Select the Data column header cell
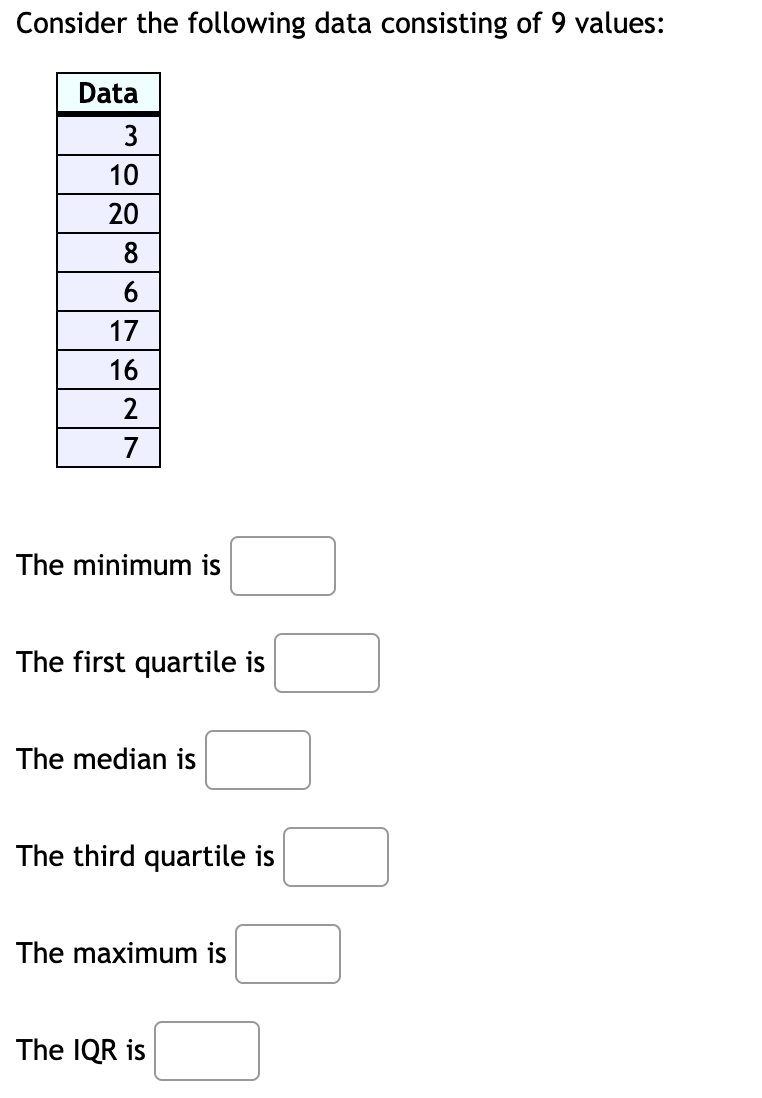Image resolution: width=762 pixels, height=1098 pixels. click(x=108, y=95)
